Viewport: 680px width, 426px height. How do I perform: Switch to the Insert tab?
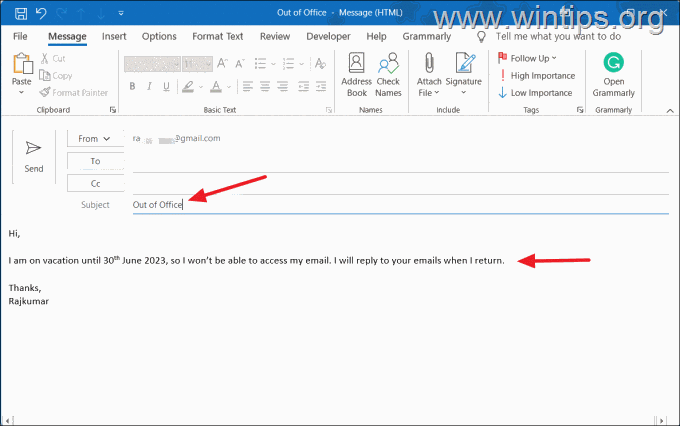coord(114,36)
